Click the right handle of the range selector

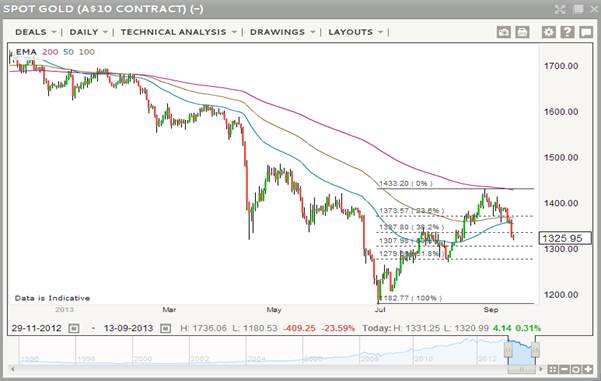pos(535,350)
